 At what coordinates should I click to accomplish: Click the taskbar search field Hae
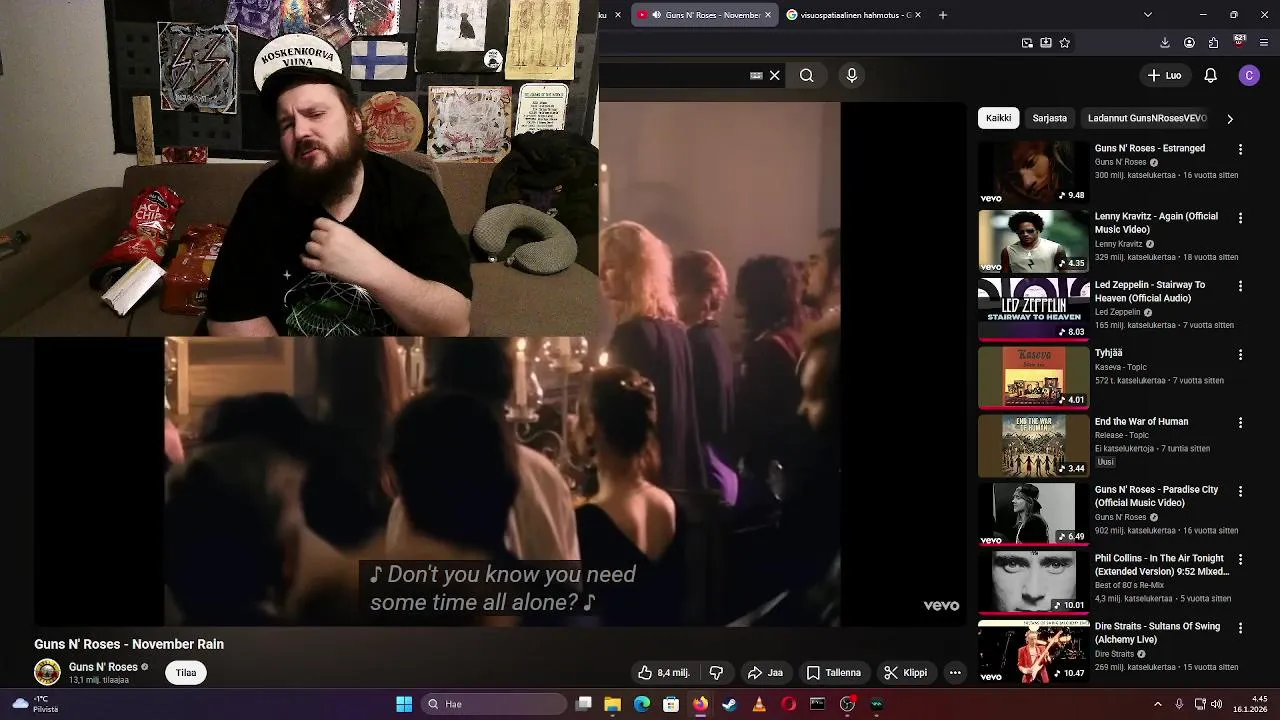(x=494, y=704)
